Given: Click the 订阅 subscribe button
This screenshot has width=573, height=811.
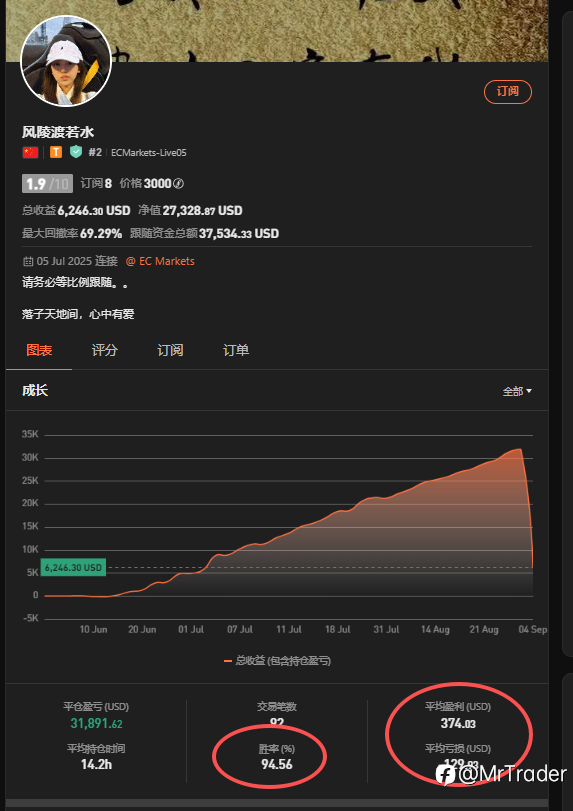Looking at the screenshot, I should (x=507, y=92).
